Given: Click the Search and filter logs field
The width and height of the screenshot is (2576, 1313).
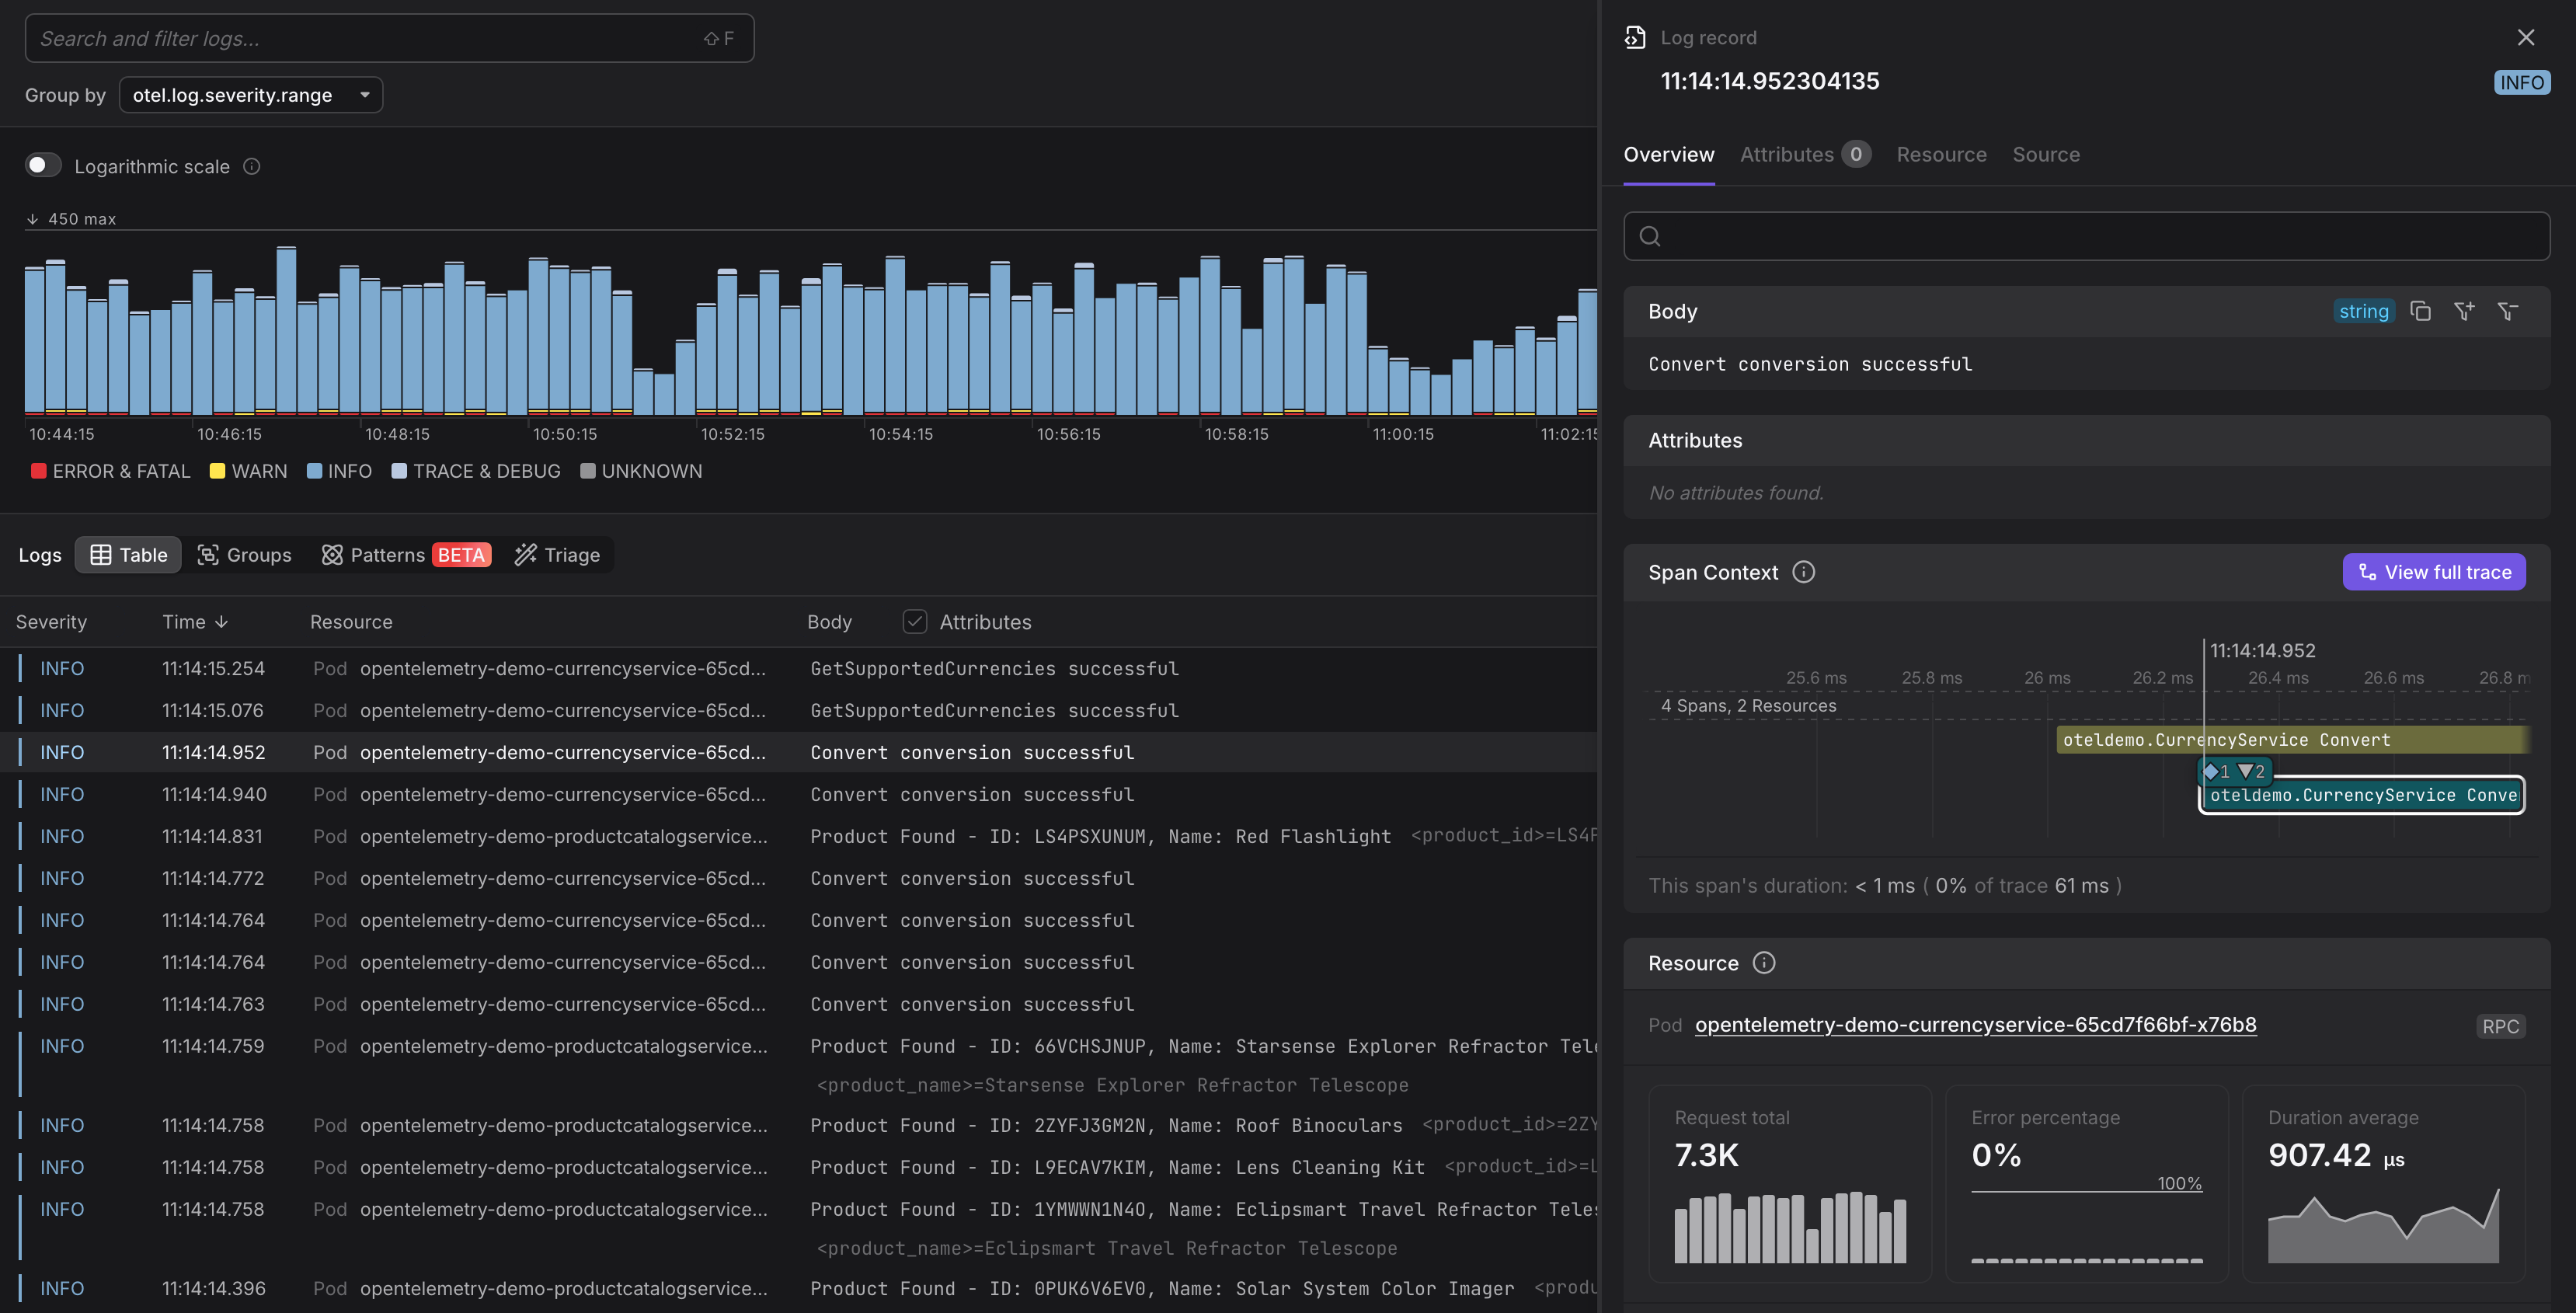Looking at the screenshot, I should [x=370, y=39].
